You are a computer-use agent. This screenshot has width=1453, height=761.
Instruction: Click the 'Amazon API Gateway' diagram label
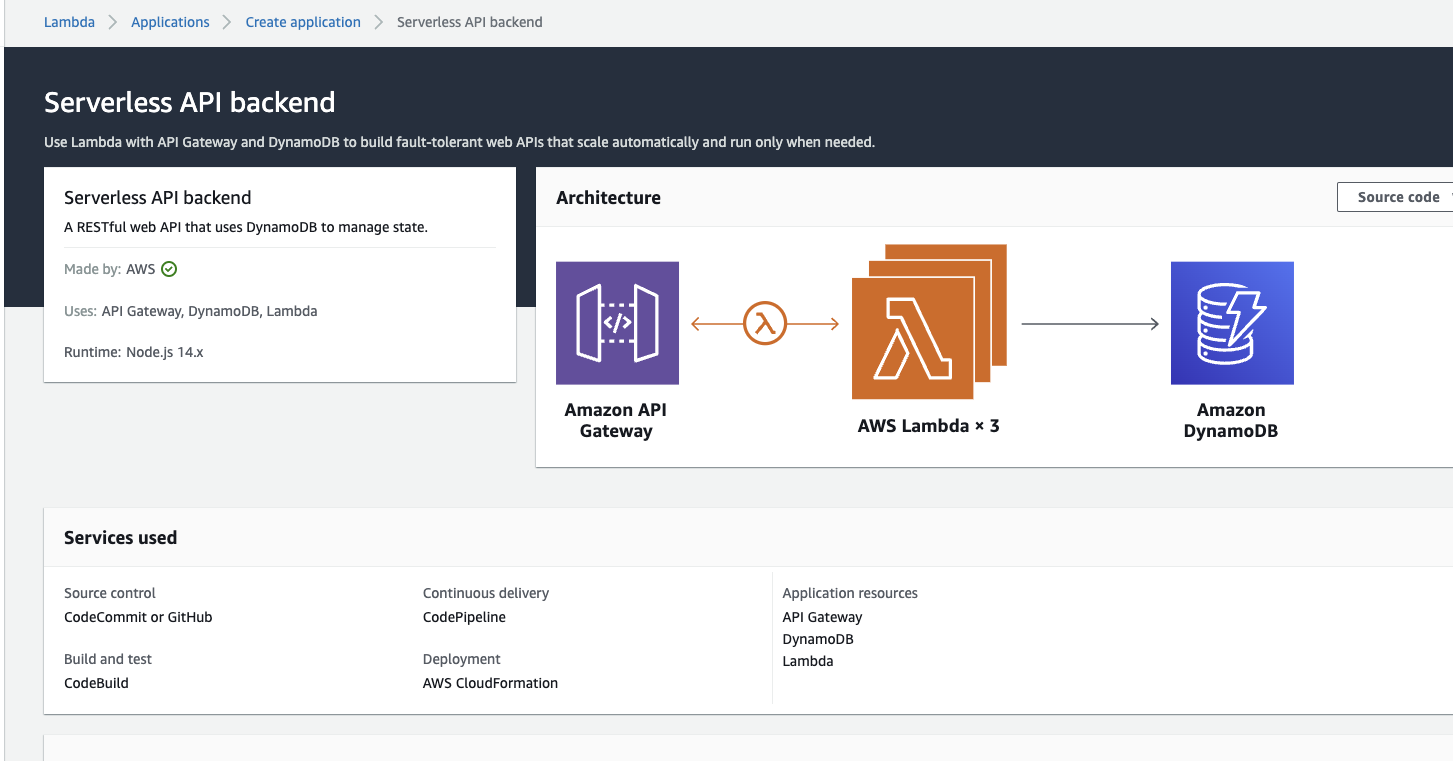tap(616, 421)
